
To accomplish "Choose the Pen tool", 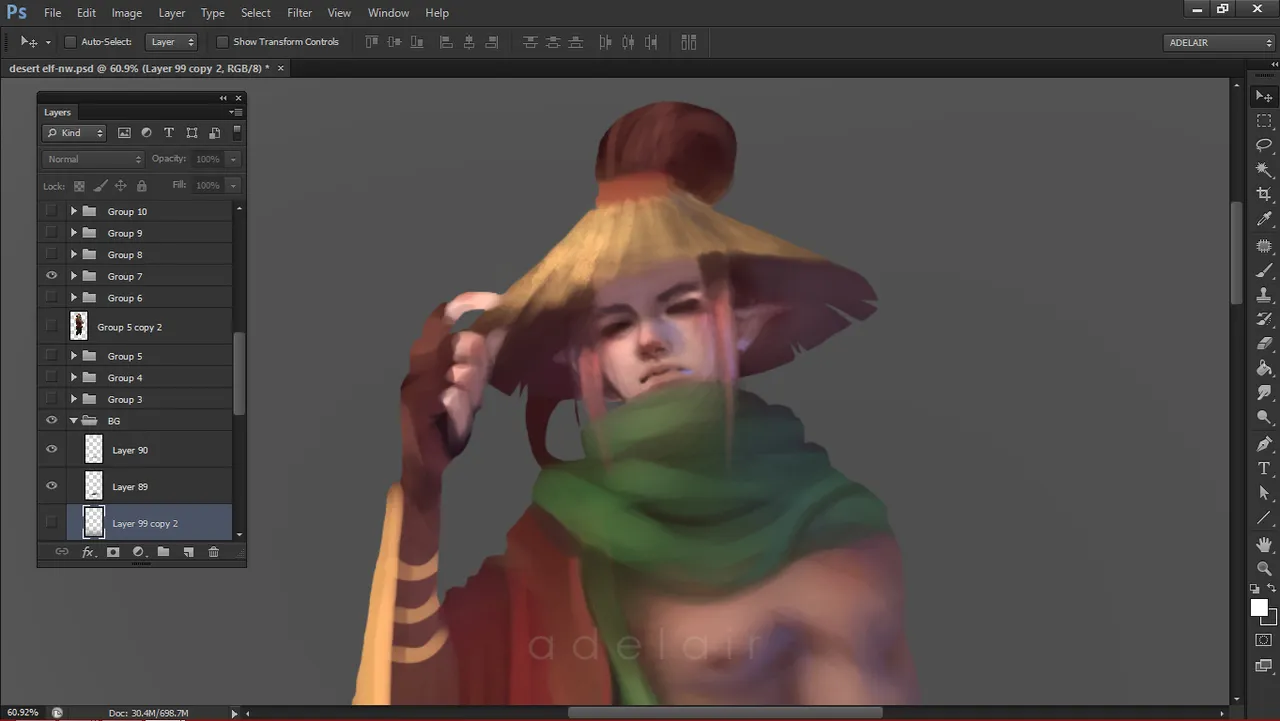I will coord(1264,443).
